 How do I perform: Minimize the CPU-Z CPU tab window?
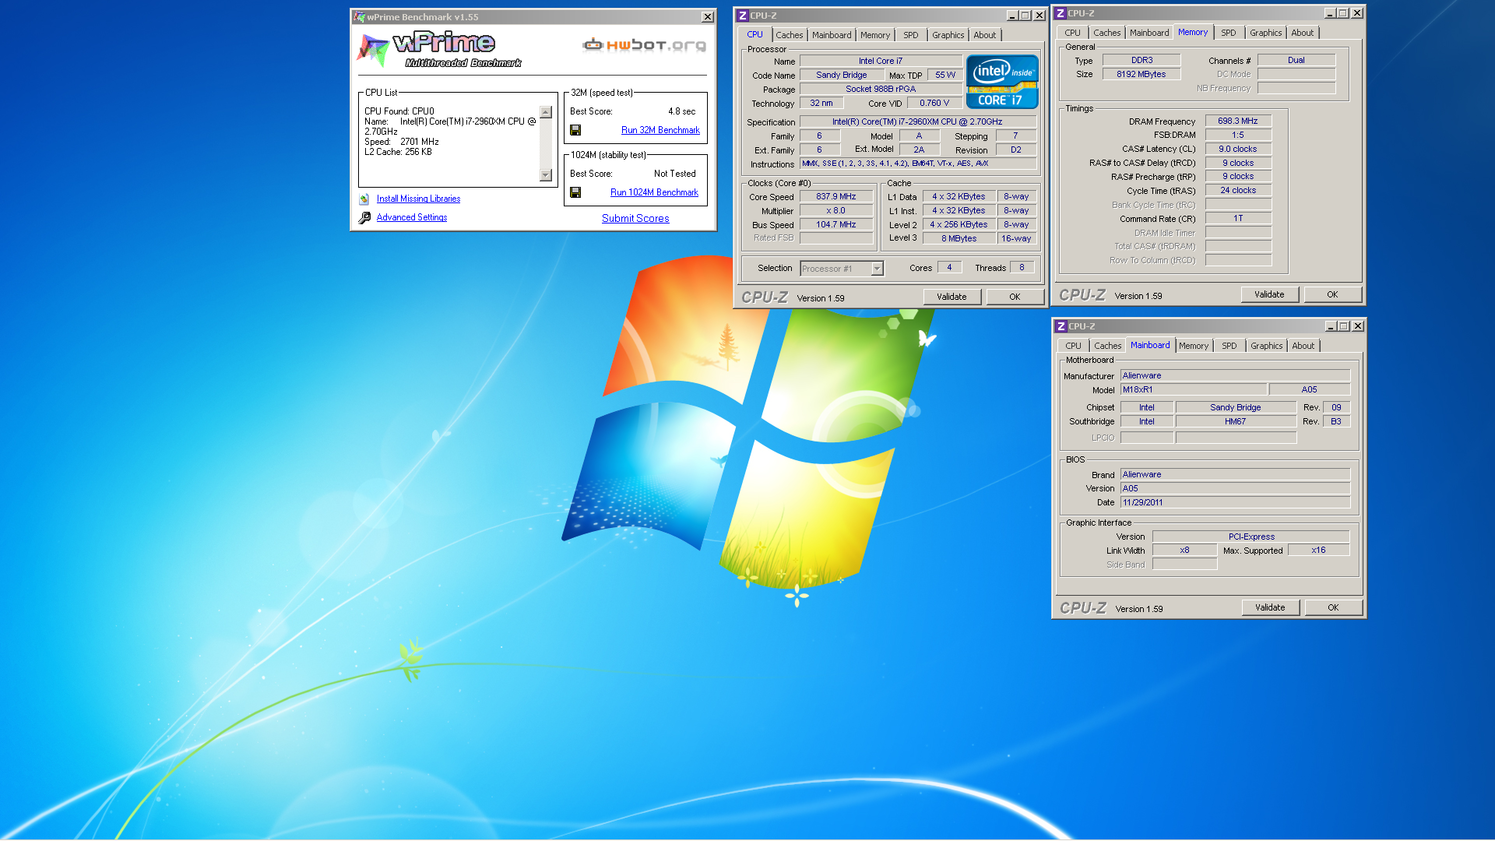point(1011,16)
